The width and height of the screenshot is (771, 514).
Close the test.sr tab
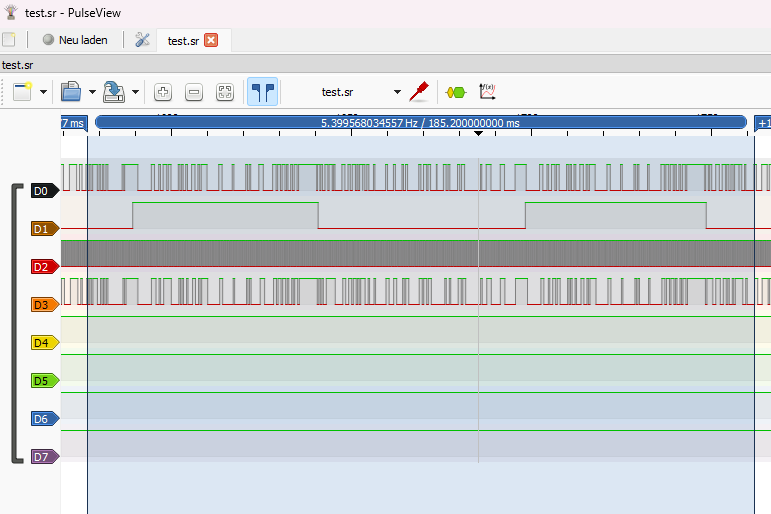(x=211, y=40)
